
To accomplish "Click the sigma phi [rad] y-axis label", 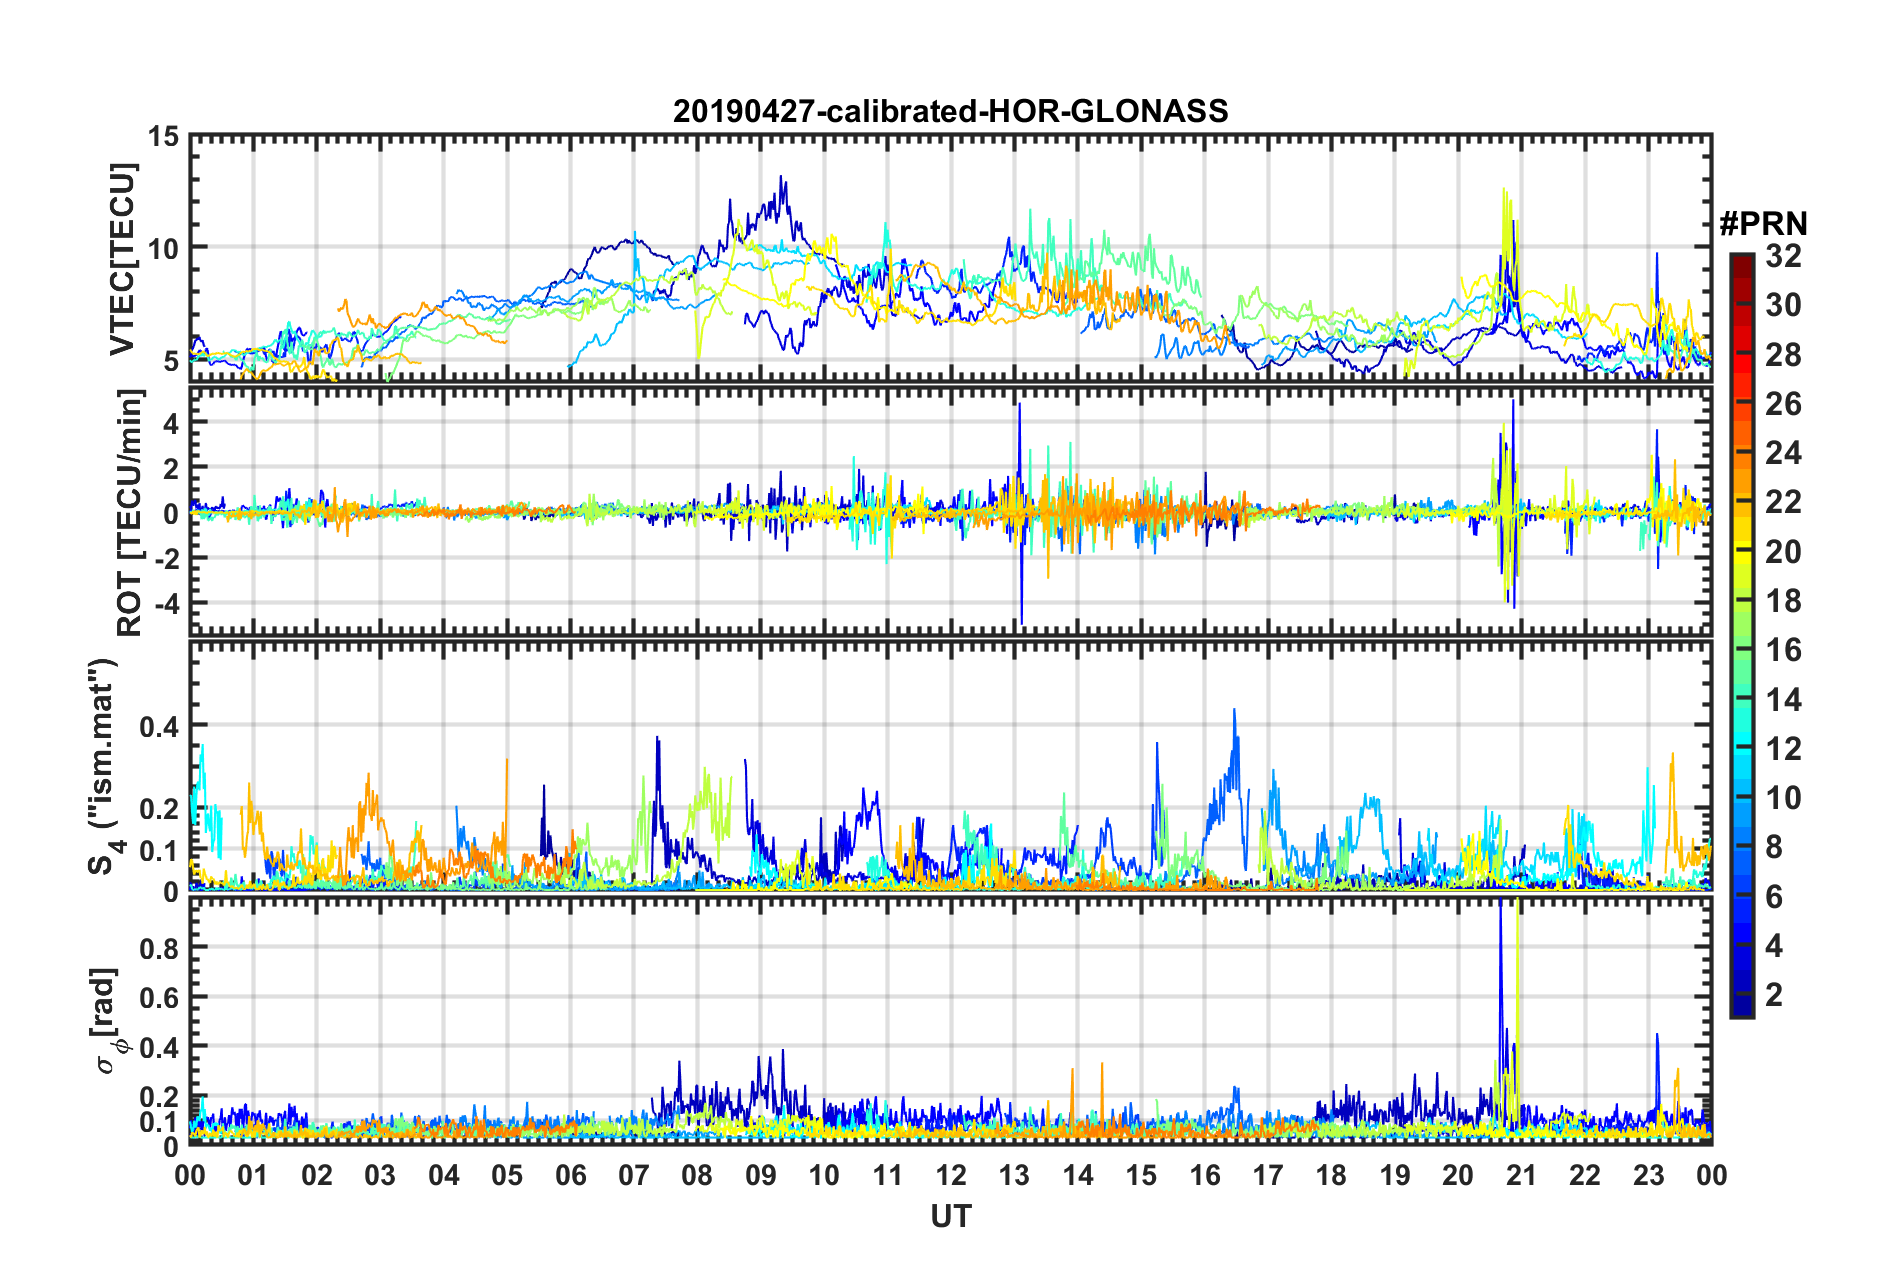I will [106, 1021].
